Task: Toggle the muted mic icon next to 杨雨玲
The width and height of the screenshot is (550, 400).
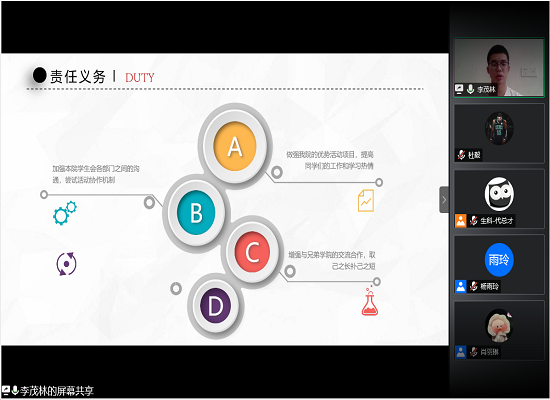Action: [474, 286]
